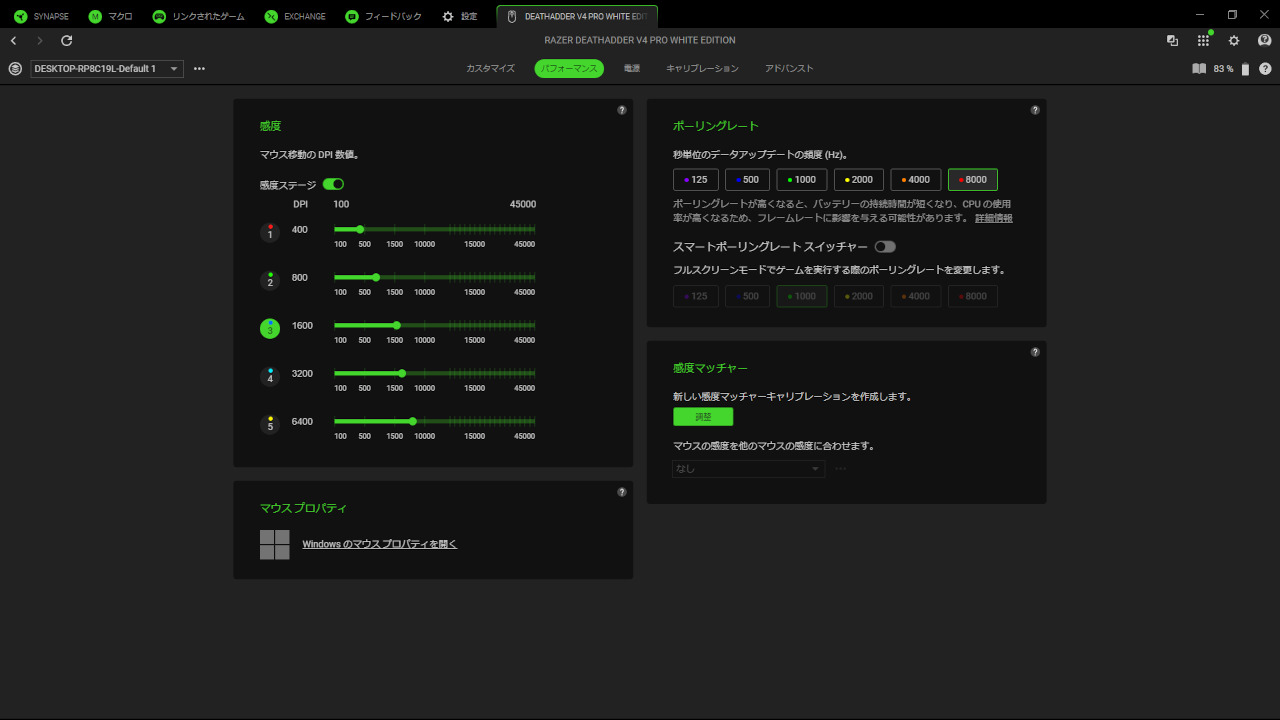Switch to the カスタマイズ subtab
This screenshot has height=720, width=1280.
pos(490,69)
